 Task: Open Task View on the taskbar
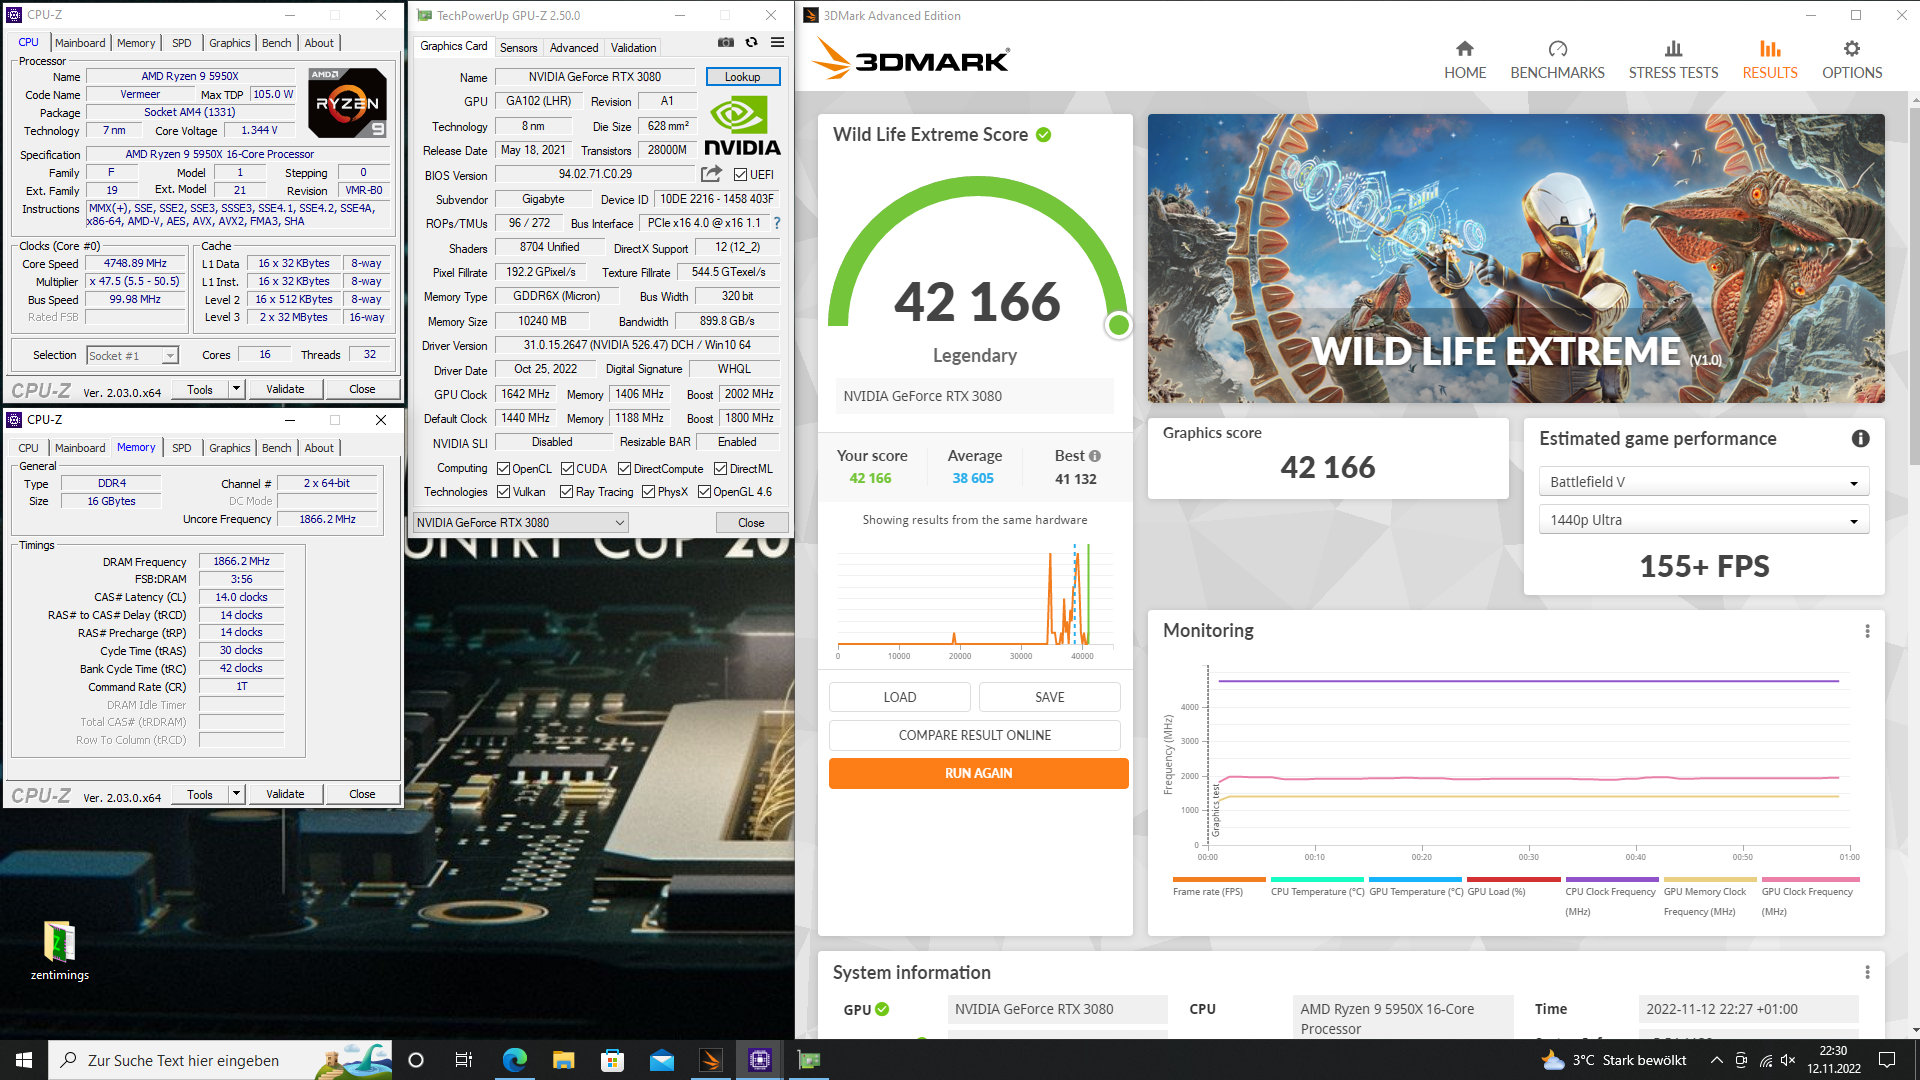464,1060
